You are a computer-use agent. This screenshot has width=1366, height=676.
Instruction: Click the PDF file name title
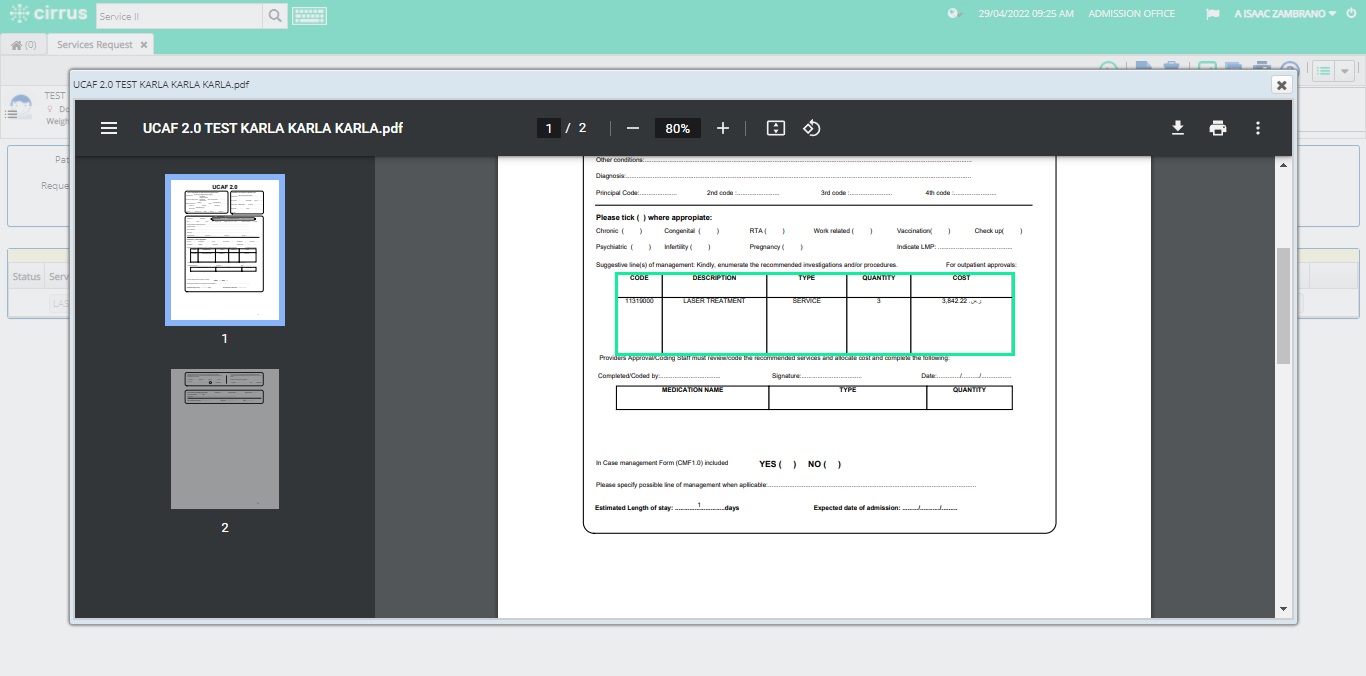point(273,128)
